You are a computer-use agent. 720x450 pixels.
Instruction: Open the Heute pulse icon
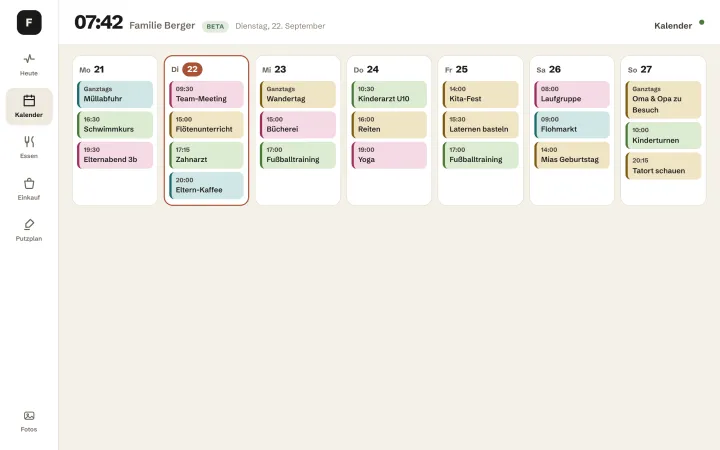[29, 59]
